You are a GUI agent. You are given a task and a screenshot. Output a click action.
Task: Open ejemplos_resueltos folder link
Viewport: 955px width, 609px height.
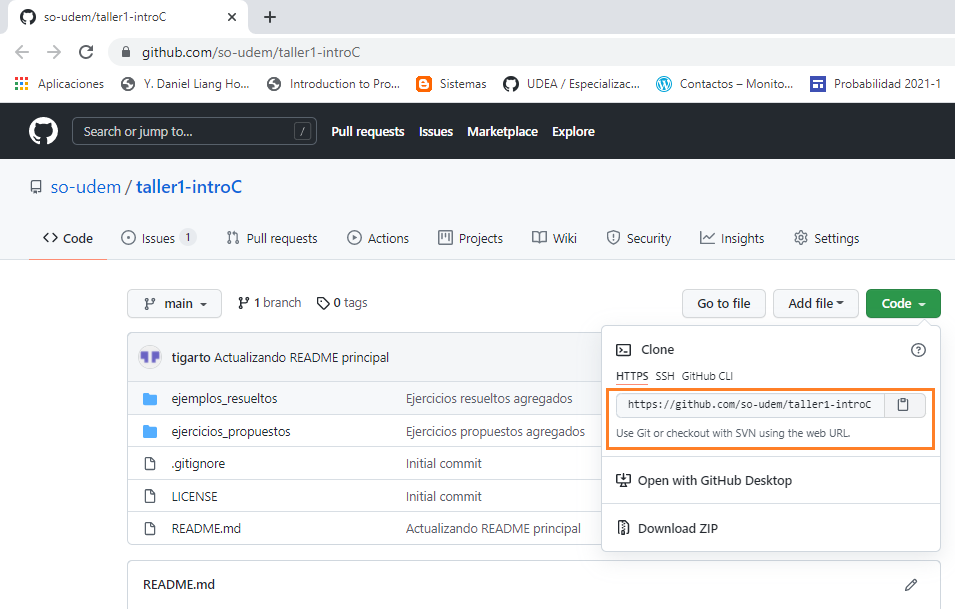pos(224,399)
